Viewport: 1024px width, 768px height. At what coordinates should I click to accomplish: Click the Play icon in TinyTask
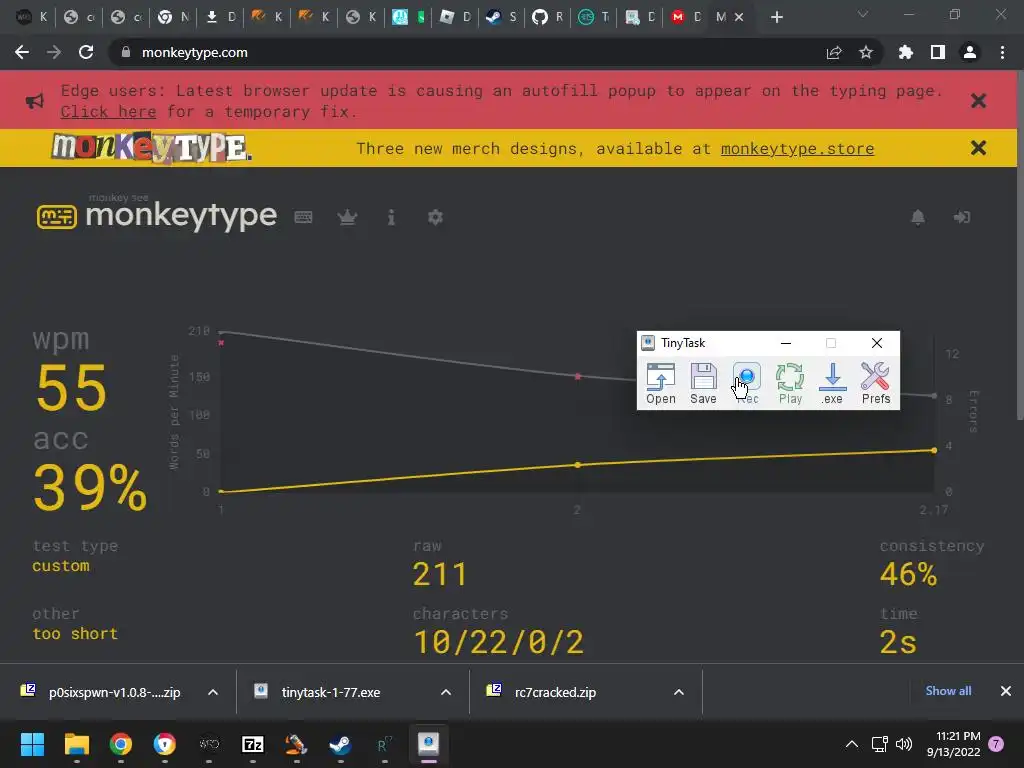(790, 383)
